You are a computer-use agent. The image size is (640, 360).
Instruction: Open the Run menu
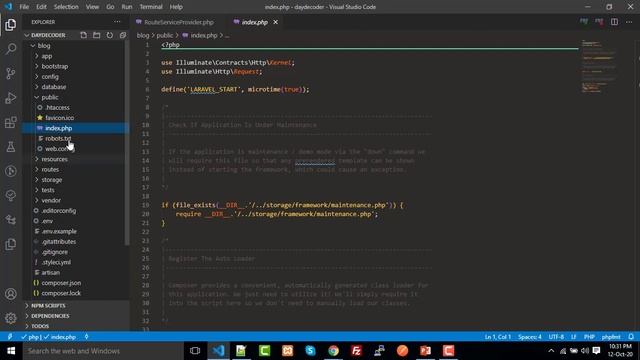click(x=127, y=7)
